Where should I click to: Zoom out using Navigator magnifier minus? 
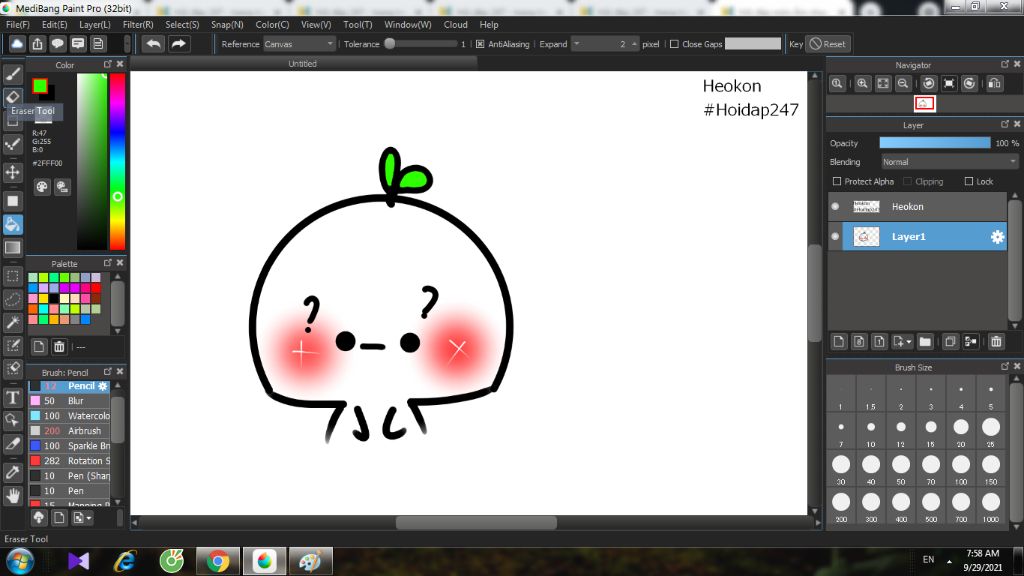pos(903,84)
